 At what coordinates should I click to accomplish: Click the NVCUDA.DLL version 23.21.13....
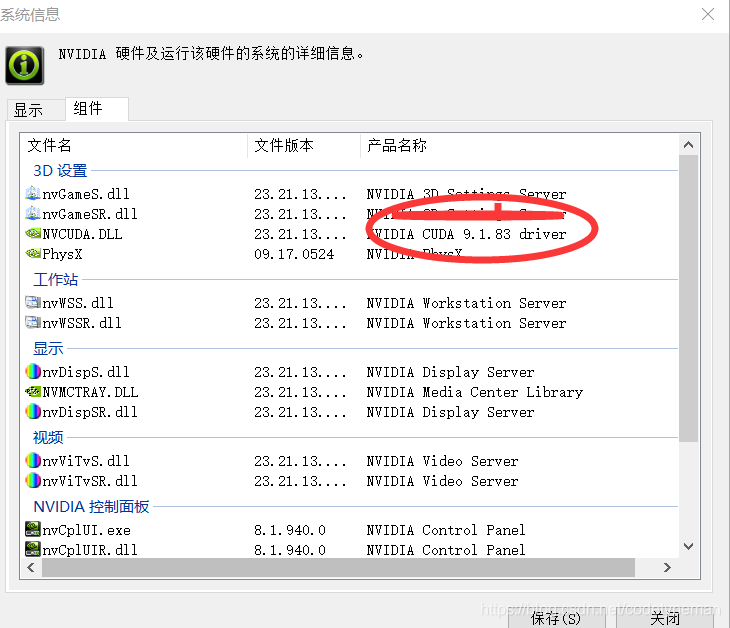(300, 234)
